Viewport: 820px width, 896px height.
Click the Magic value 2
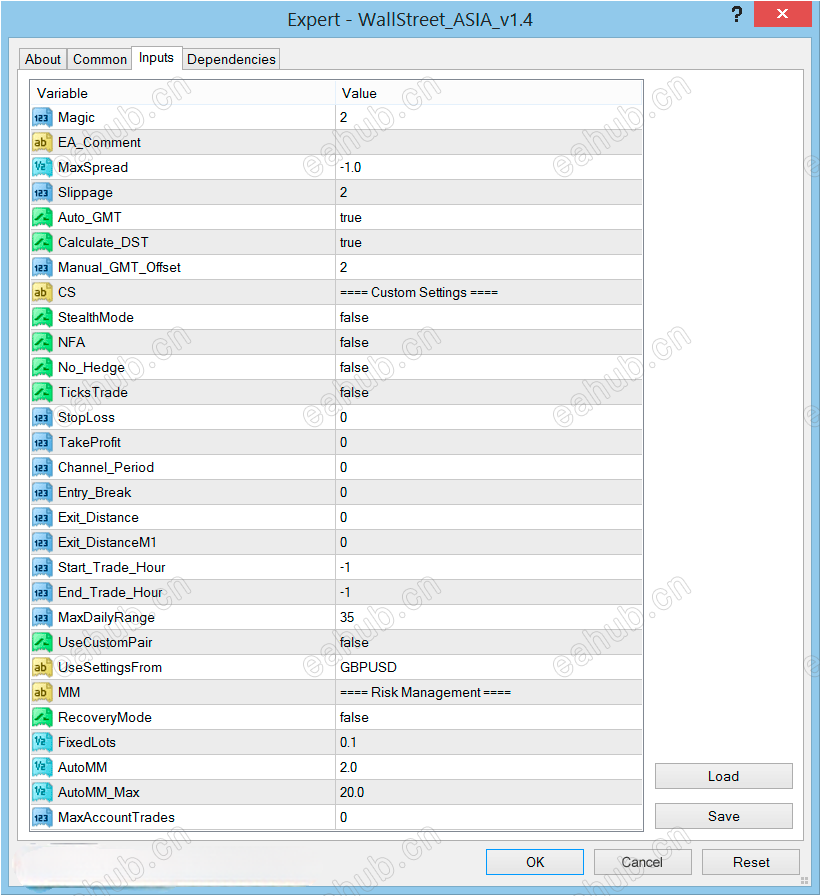(x=343, y=118)
